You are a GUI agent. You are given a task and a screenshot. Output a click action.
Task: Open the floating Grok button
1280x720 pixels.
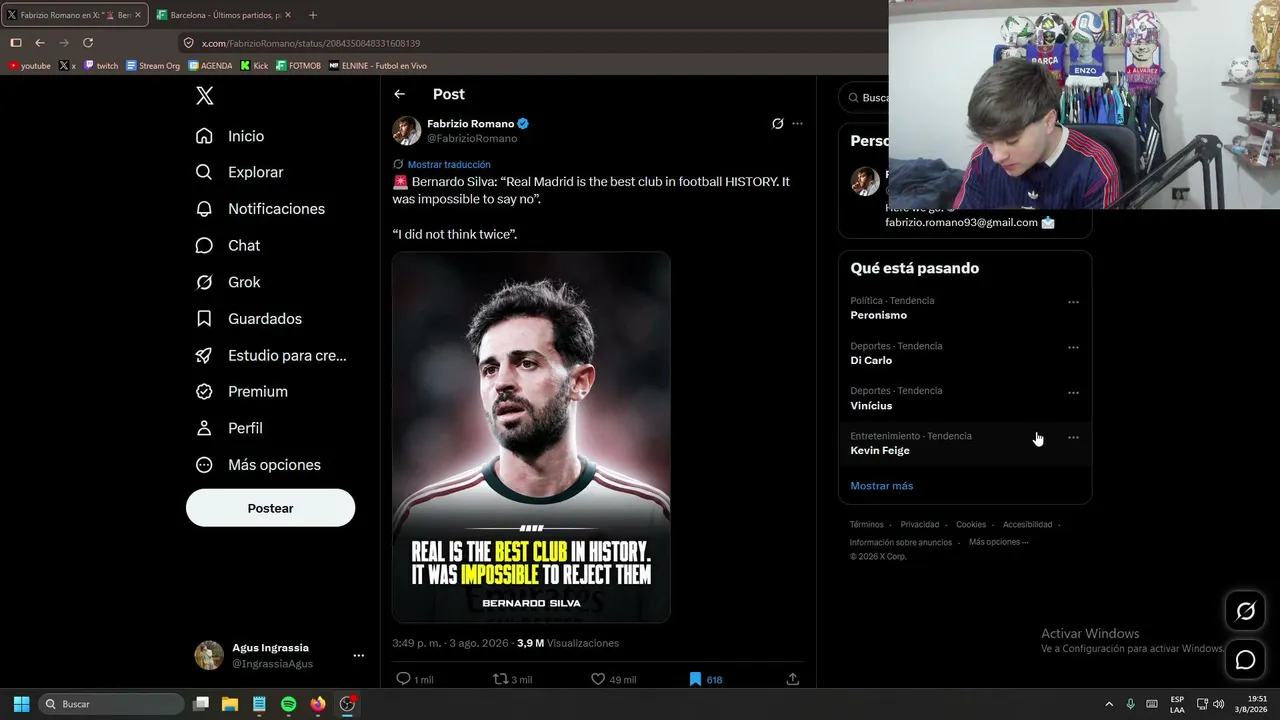(1245, 611)
